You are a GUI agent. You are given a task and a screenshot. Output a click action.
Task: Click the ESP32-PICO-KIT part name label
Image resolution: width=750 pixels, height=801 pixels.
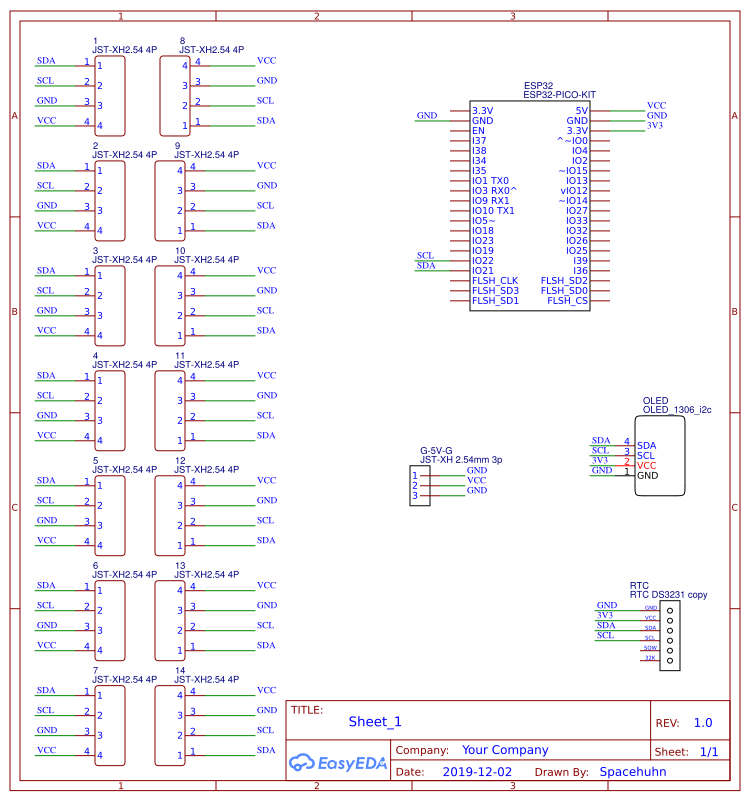(x=559, y=95)
